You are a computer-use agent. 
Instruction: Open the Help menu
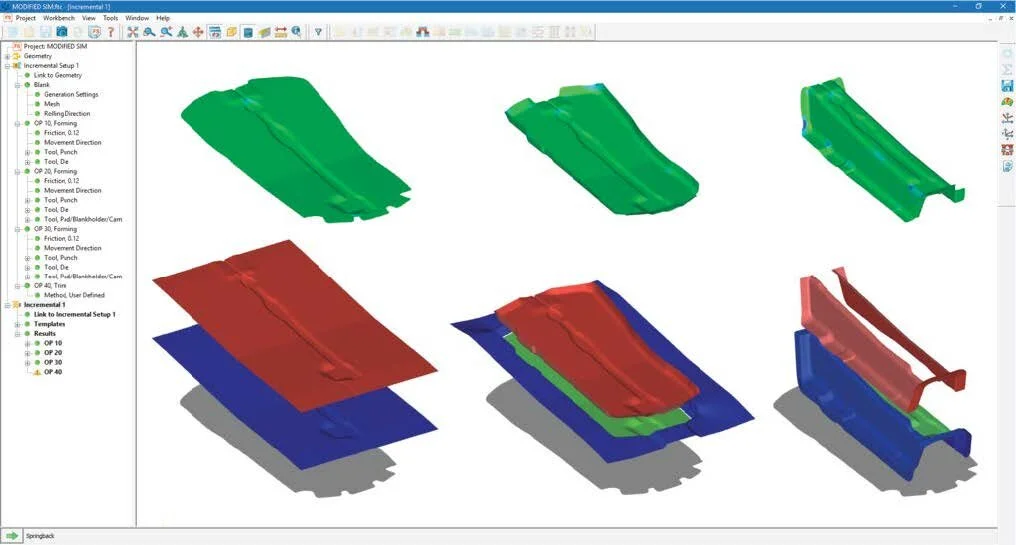coord(163,18)
